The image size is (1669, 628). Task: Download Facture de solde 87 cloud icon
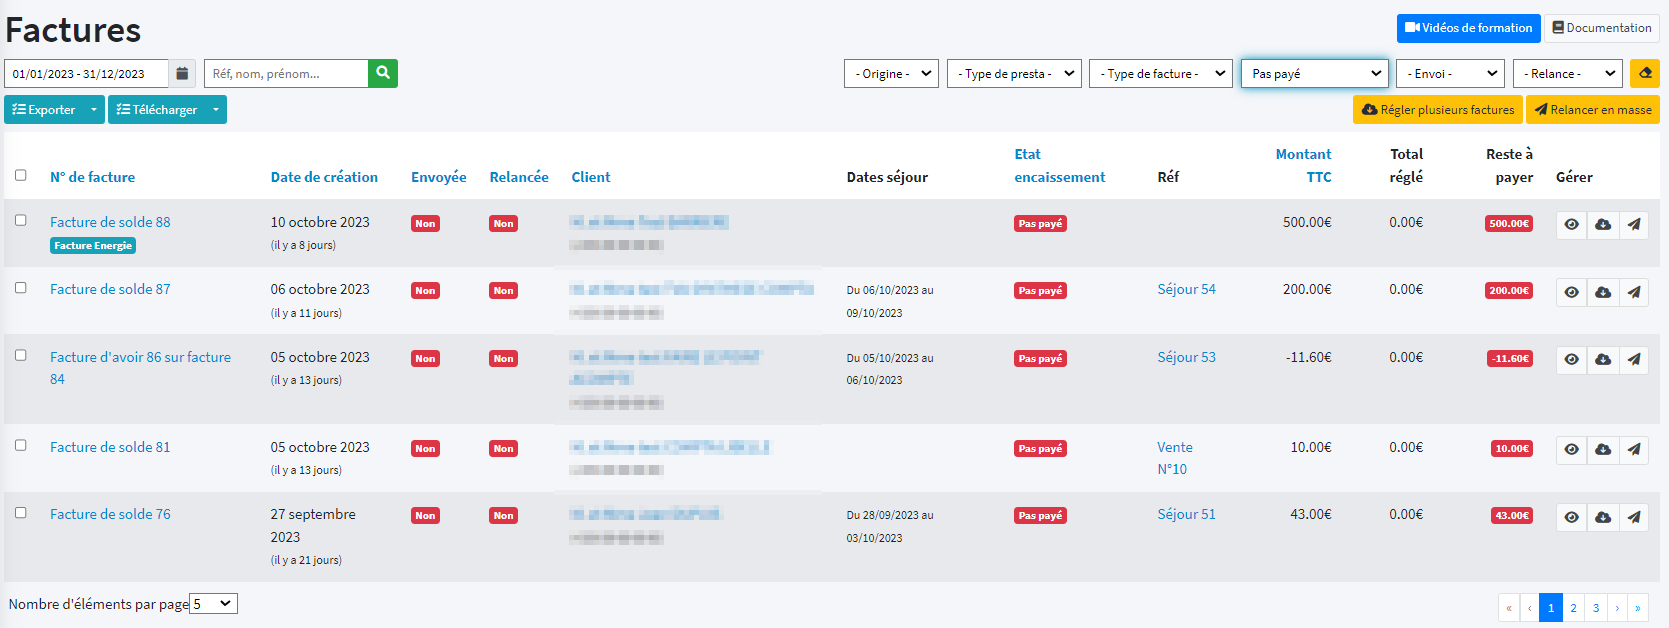tap(1602, 292)
